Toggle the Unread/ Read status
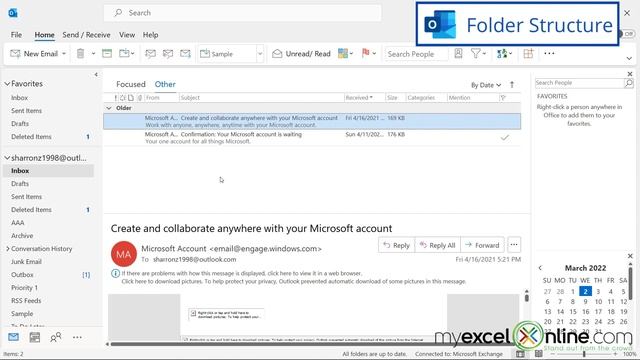 click(301, 53)
